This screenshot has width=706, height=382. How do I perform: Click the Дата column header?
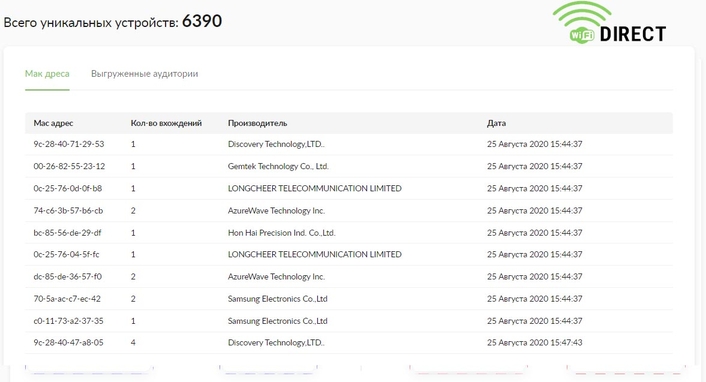(496, 123)
